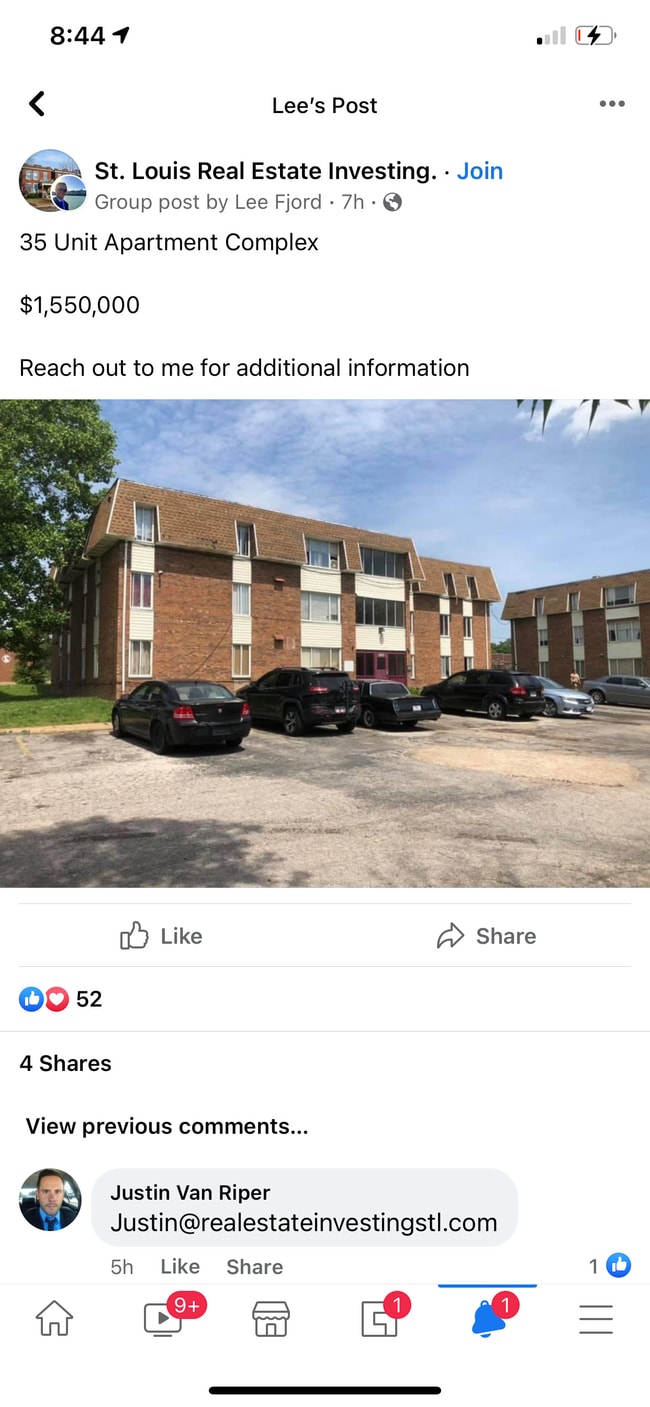Share the apartment complex post
The image size is (650, 1407).
tap(487, 936)
